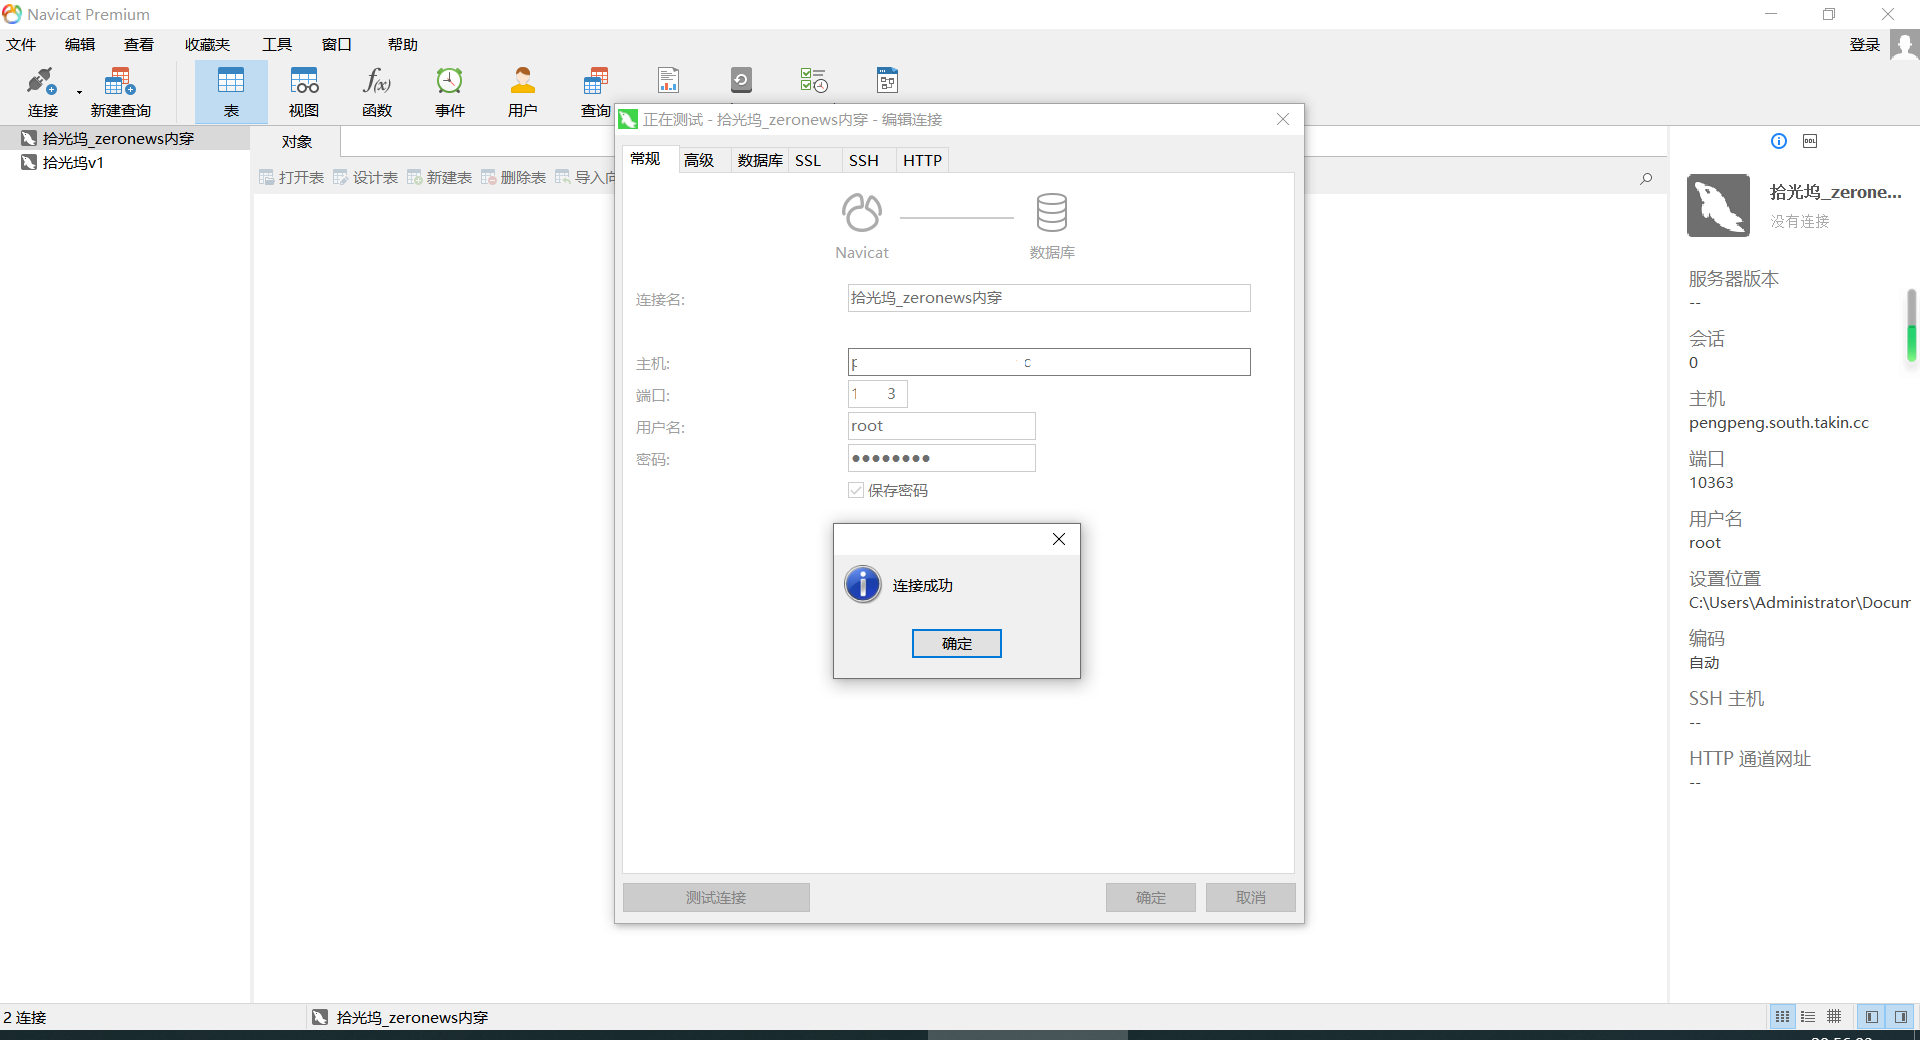Close the 连接成功 message box with X
1920x1040 pixels.
tap(1059, 539)
